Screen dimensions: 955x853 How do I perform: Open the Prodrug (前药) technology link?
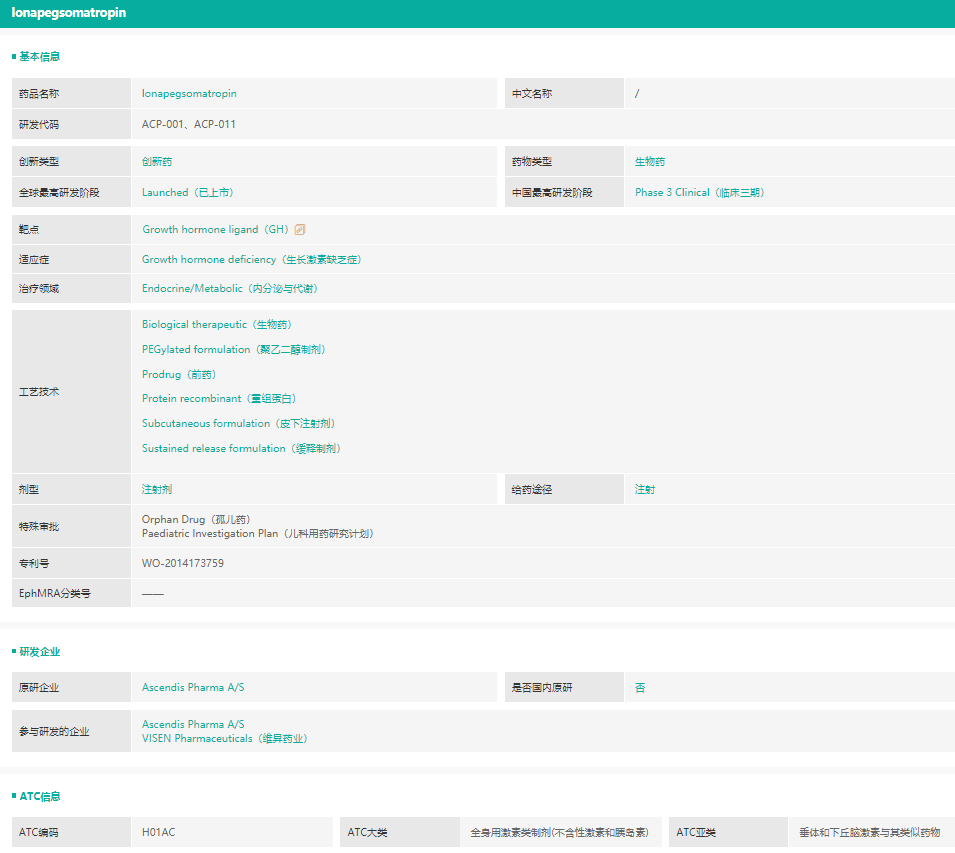point(179,374)
